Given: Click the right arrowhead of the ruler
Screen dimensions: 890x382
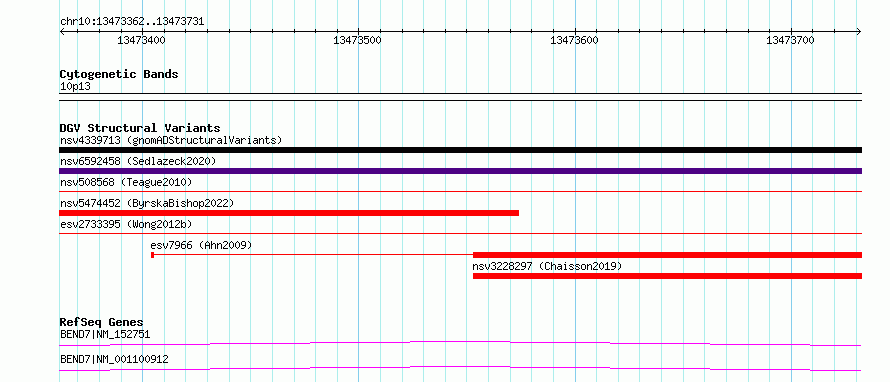Looking at the screenshot, I should click(859, 31).
